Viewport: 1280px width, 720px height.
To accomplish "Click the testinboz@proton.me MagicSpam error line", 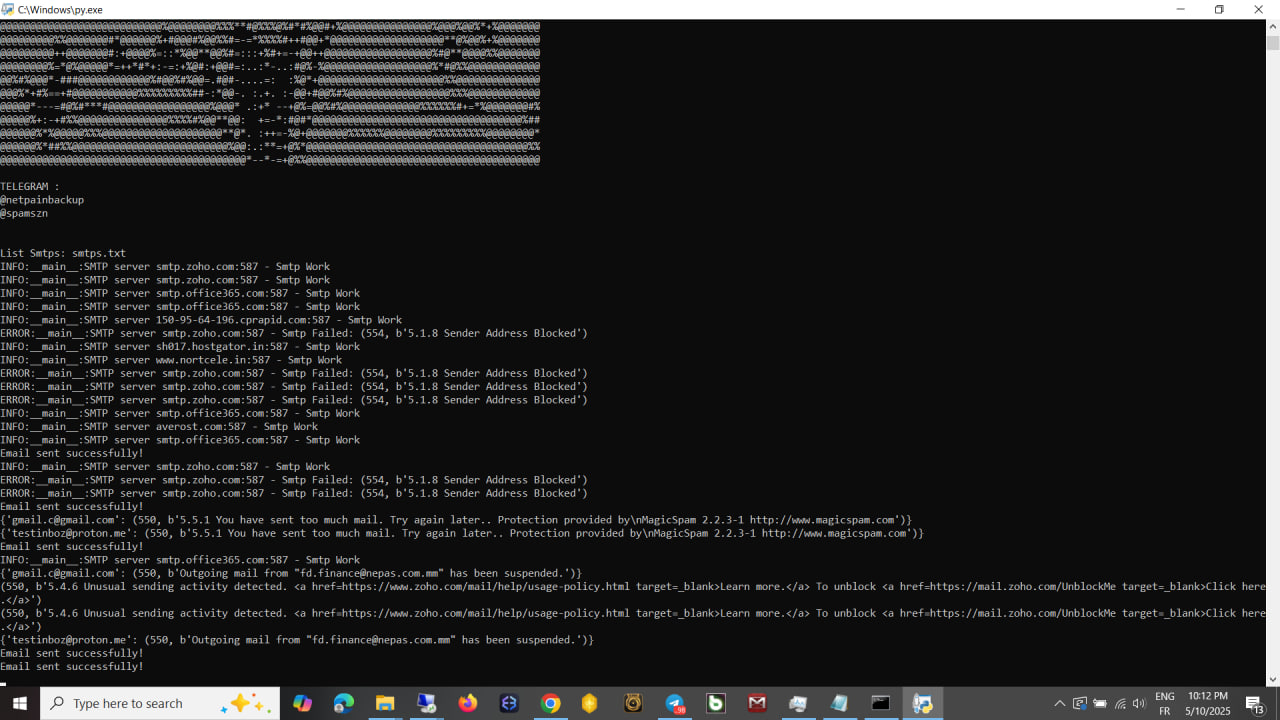I will coord(462,533).
